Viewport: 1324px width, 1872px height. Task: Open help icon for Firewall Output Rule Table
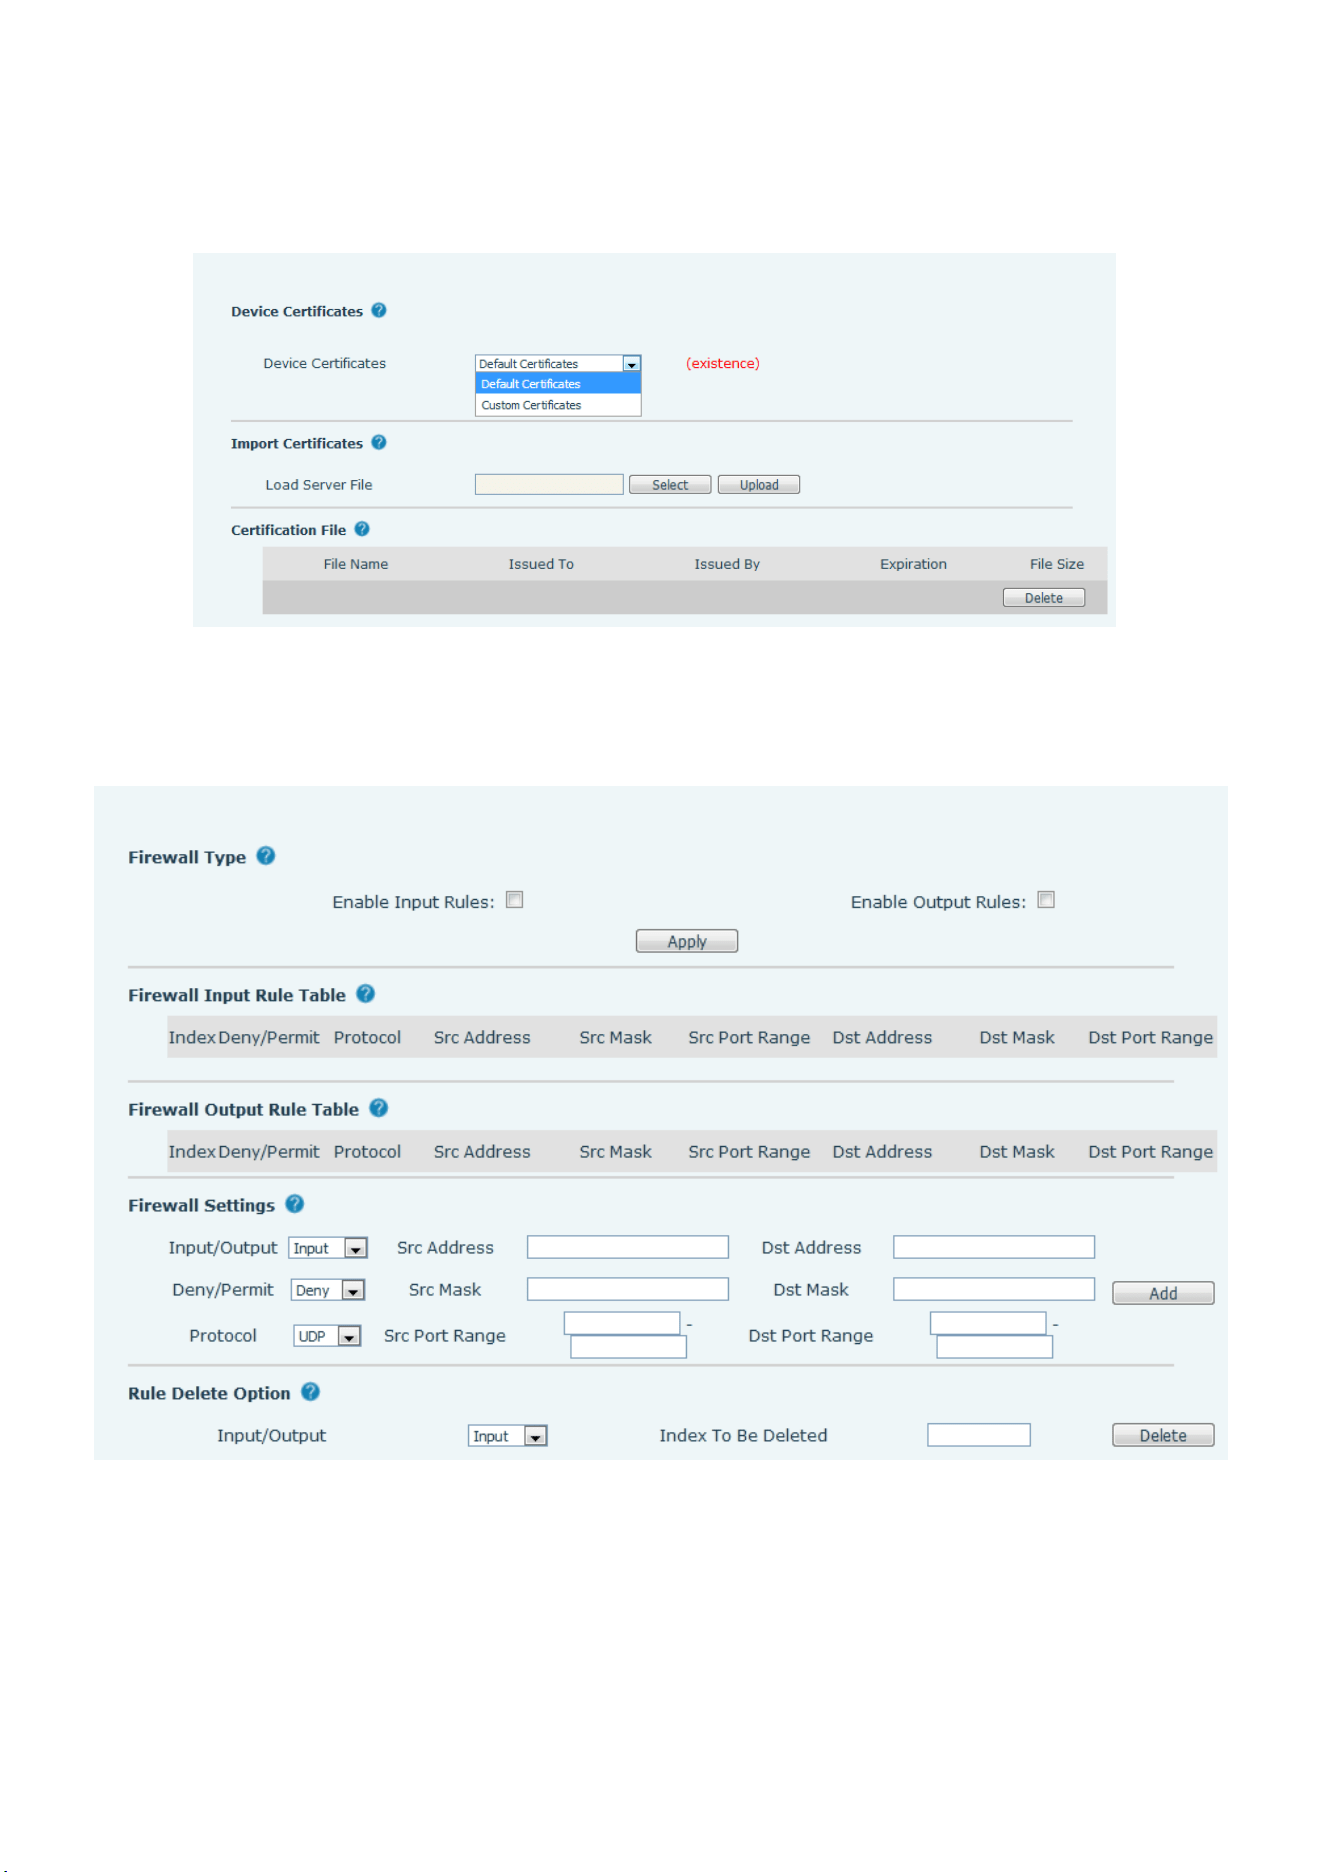point(379,1108)
